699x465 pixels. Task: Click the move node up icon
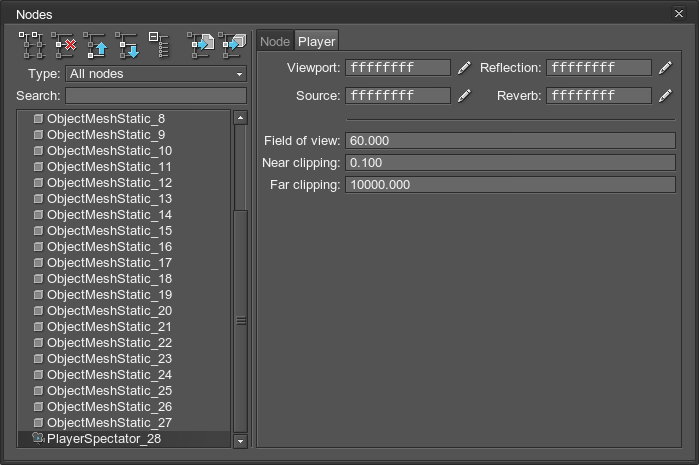click(x=96, y=44)
